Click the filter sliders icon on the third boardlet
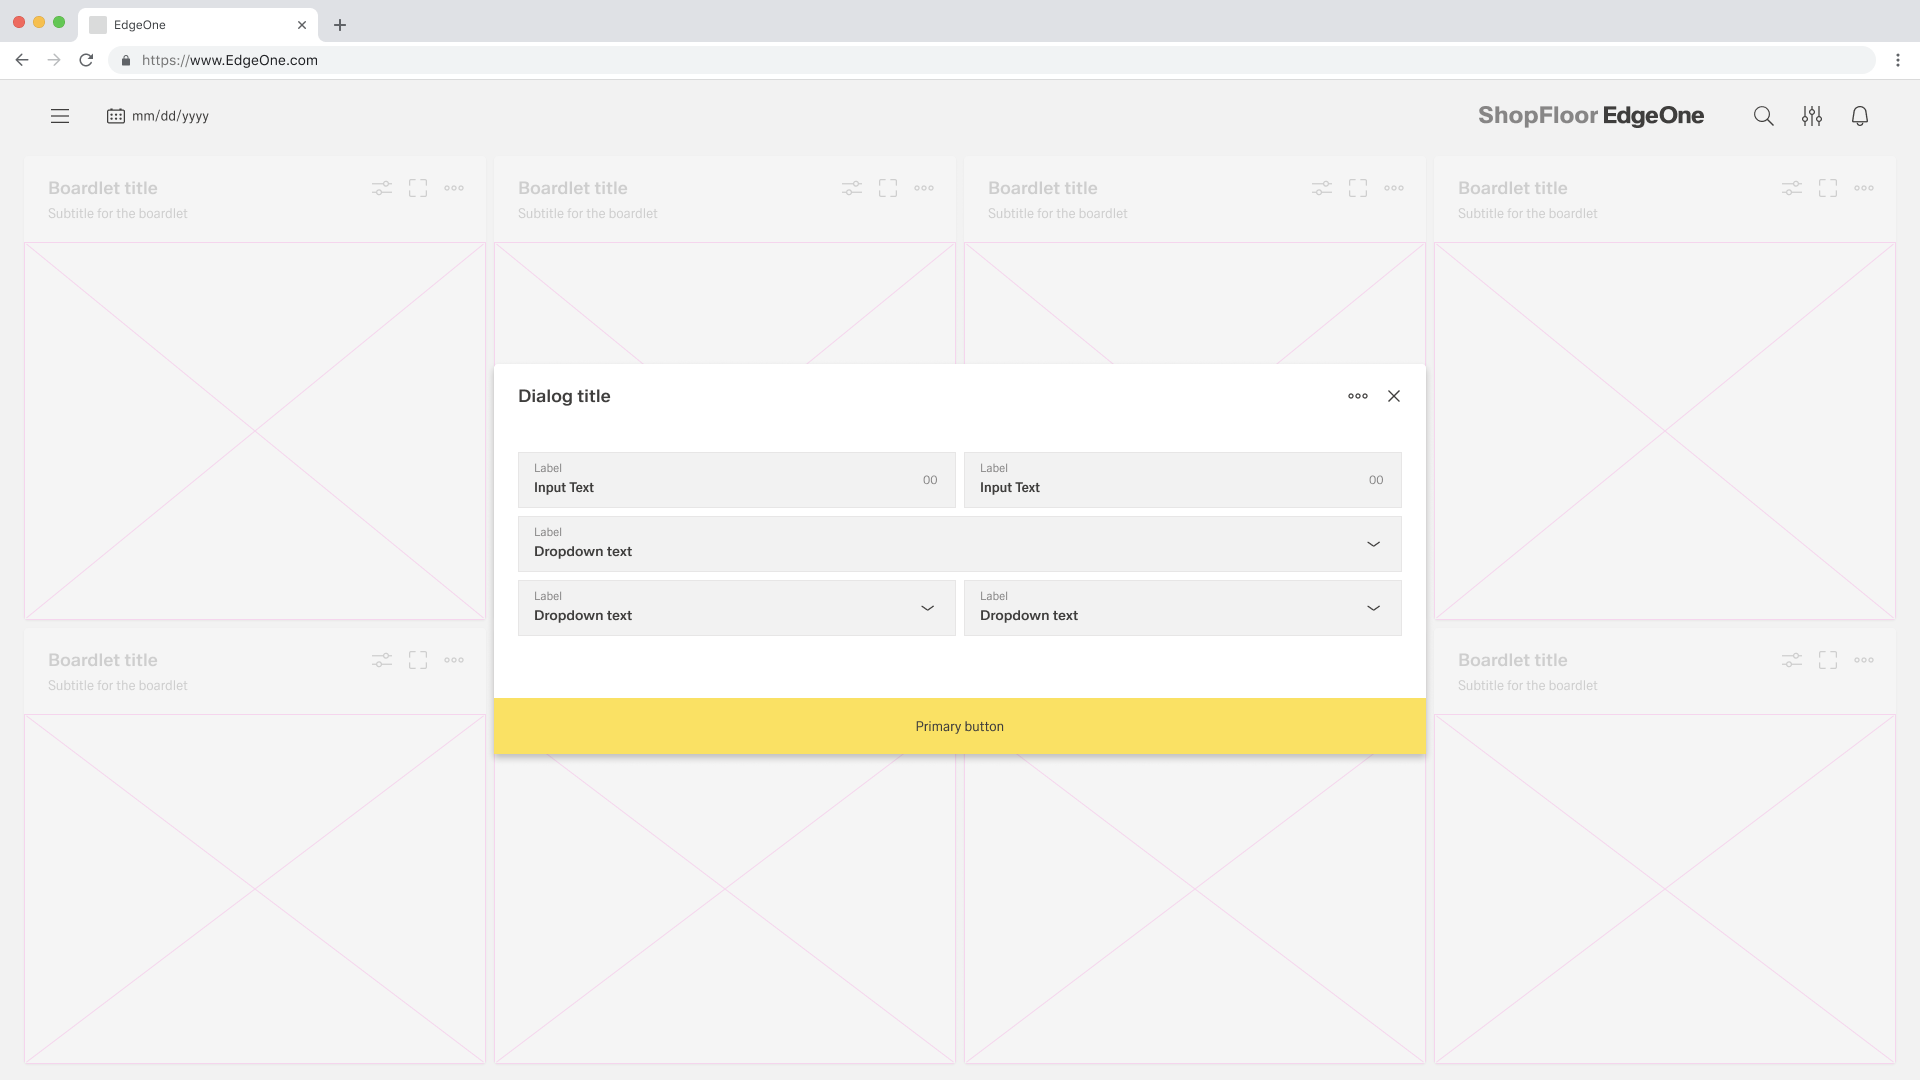Image resolution: width=1920 pixels, height=1080 pixels. [x=1321, y=188]
